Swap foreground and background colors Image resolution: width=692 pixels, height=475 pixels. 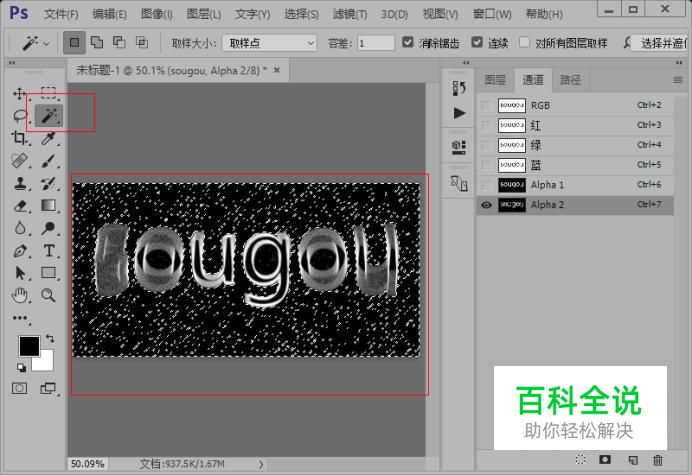tap(50, 339)
